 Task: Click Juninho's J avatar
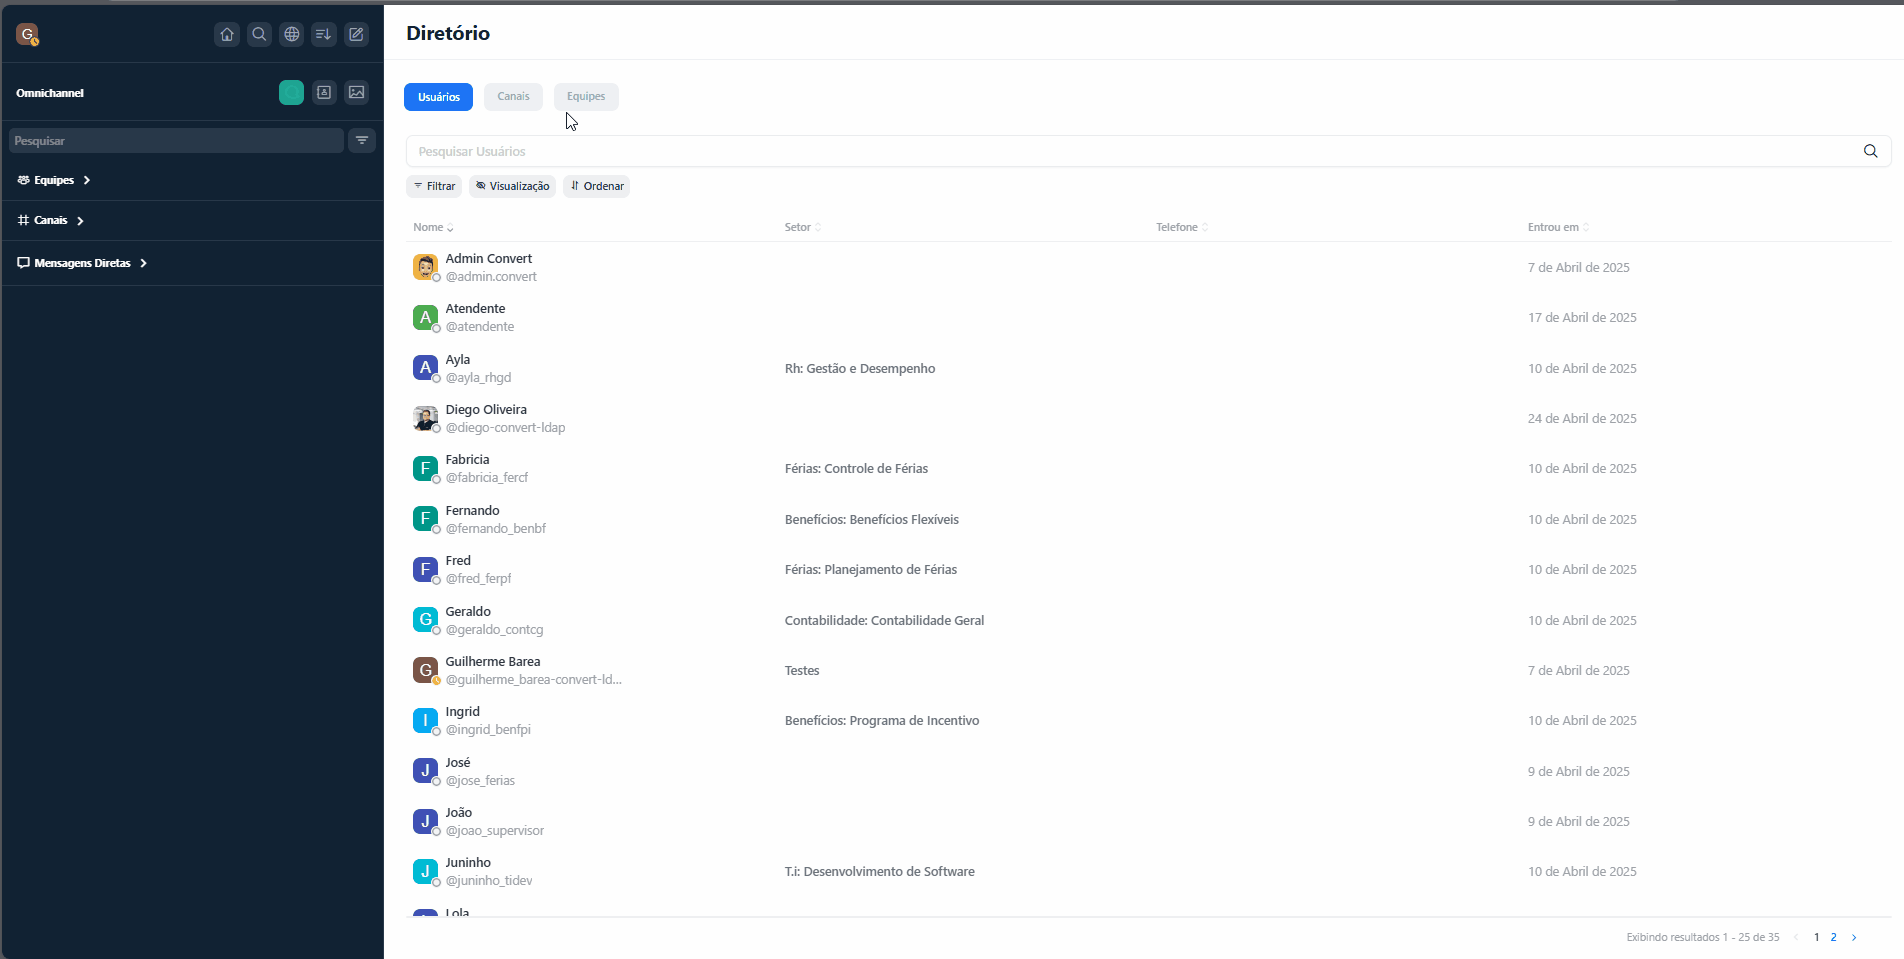pos(425,871)
